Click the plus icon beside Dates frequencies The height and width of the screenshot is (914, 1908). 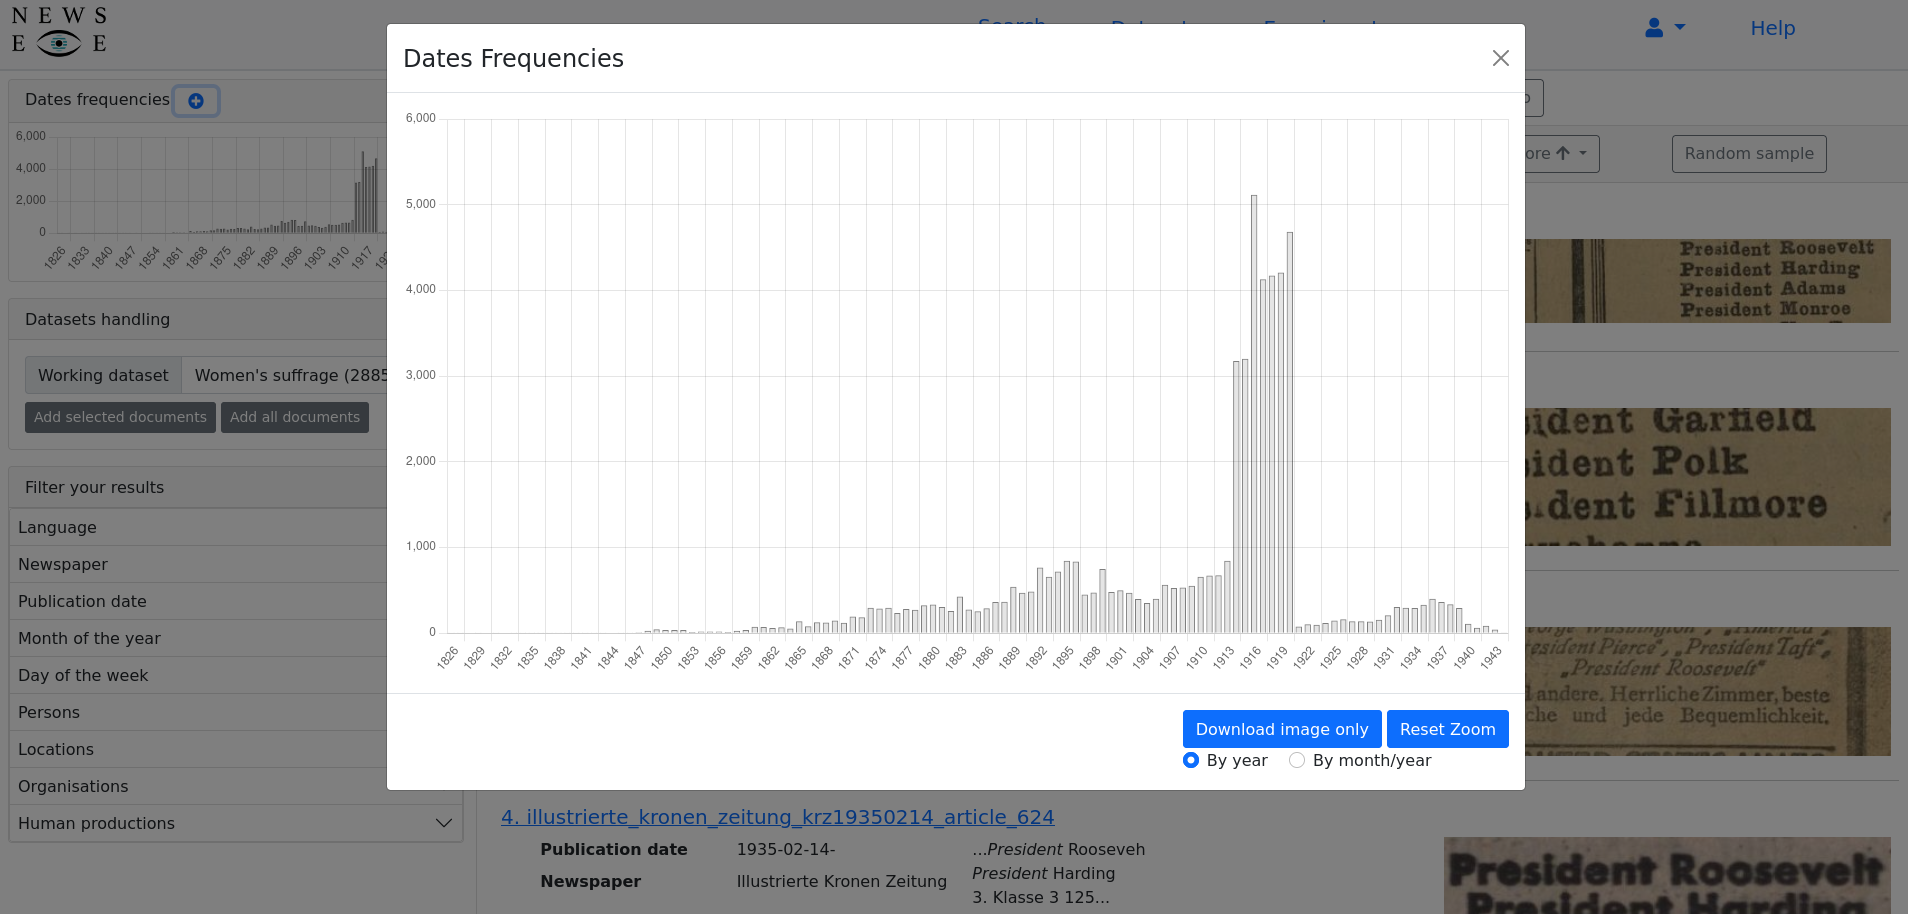click(x=196, y=101)
